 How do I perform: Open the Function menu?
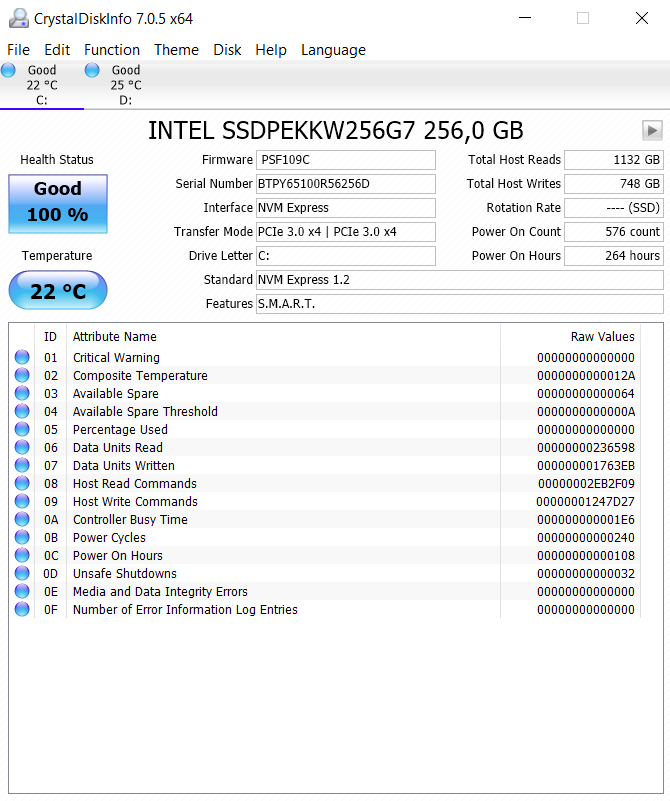112,50
